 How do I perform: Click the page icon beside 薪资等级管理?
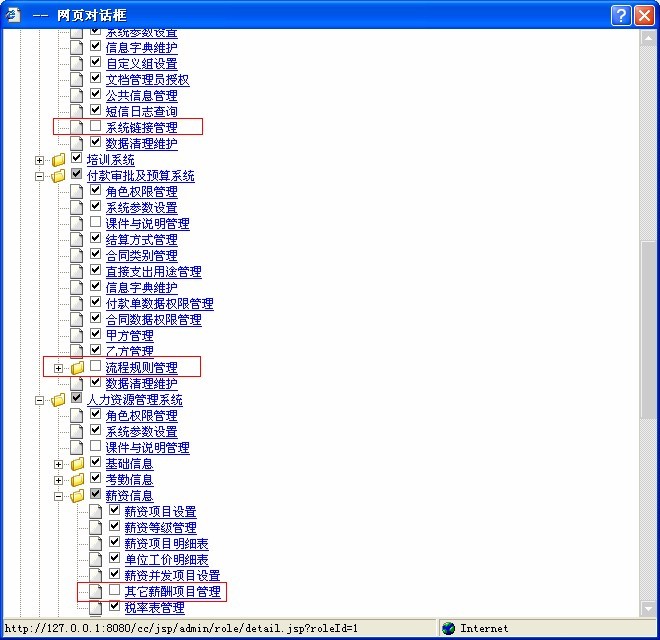96,527
